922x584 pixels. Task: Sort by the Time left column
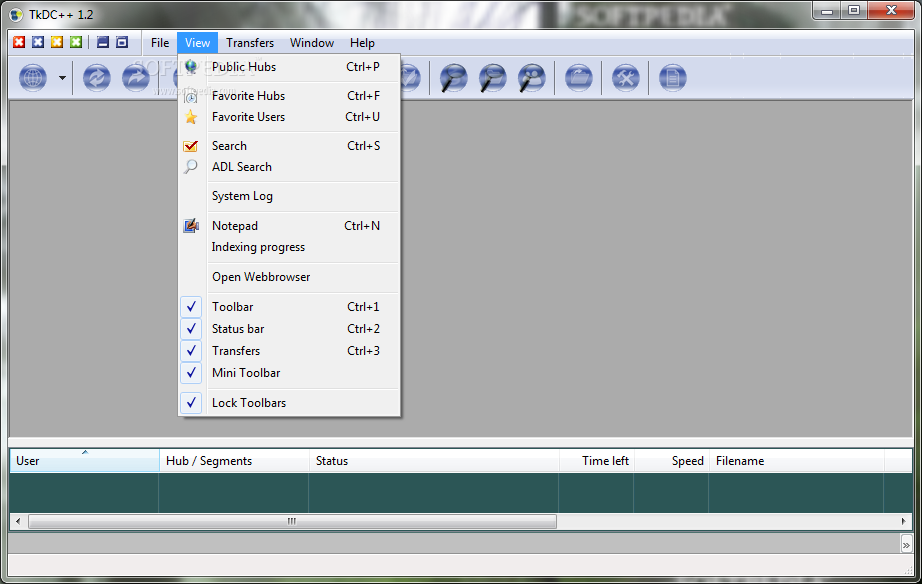[596, 461]
